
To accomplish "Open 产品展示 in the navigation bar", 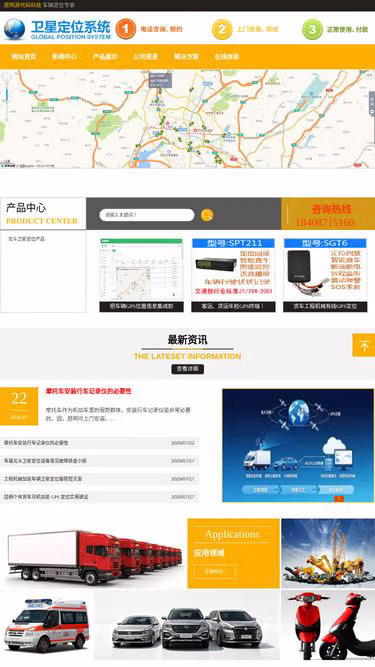I will tap(105, 57).
